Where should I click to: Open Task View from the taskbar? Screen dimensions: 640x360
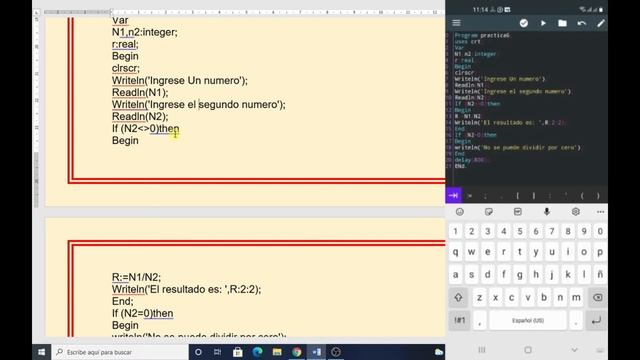[218, 352]
